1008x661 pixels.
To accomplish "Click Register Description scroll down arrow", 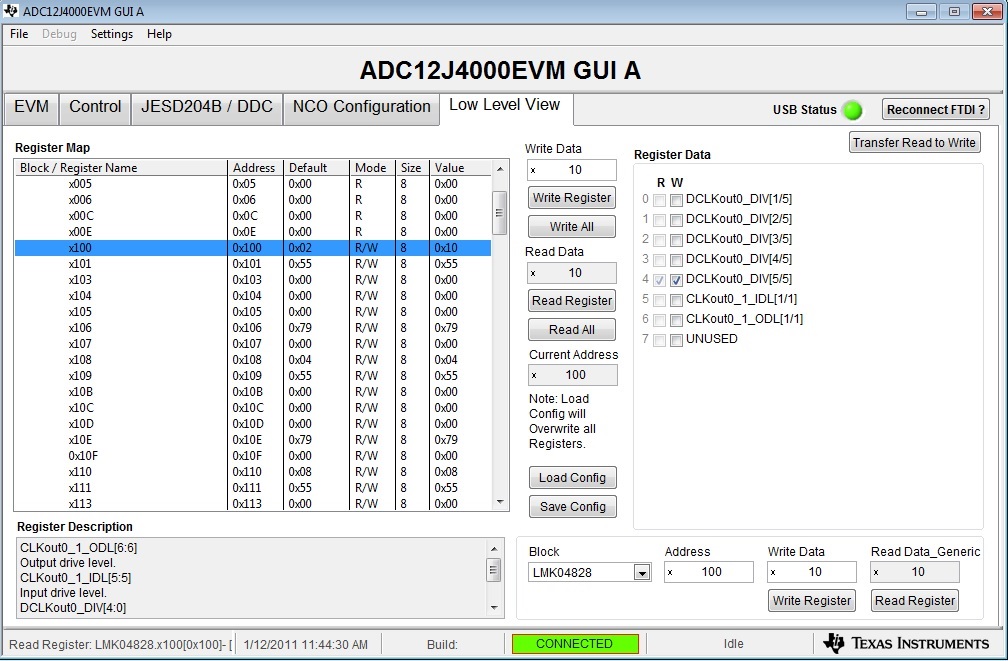I will point(494,608).
